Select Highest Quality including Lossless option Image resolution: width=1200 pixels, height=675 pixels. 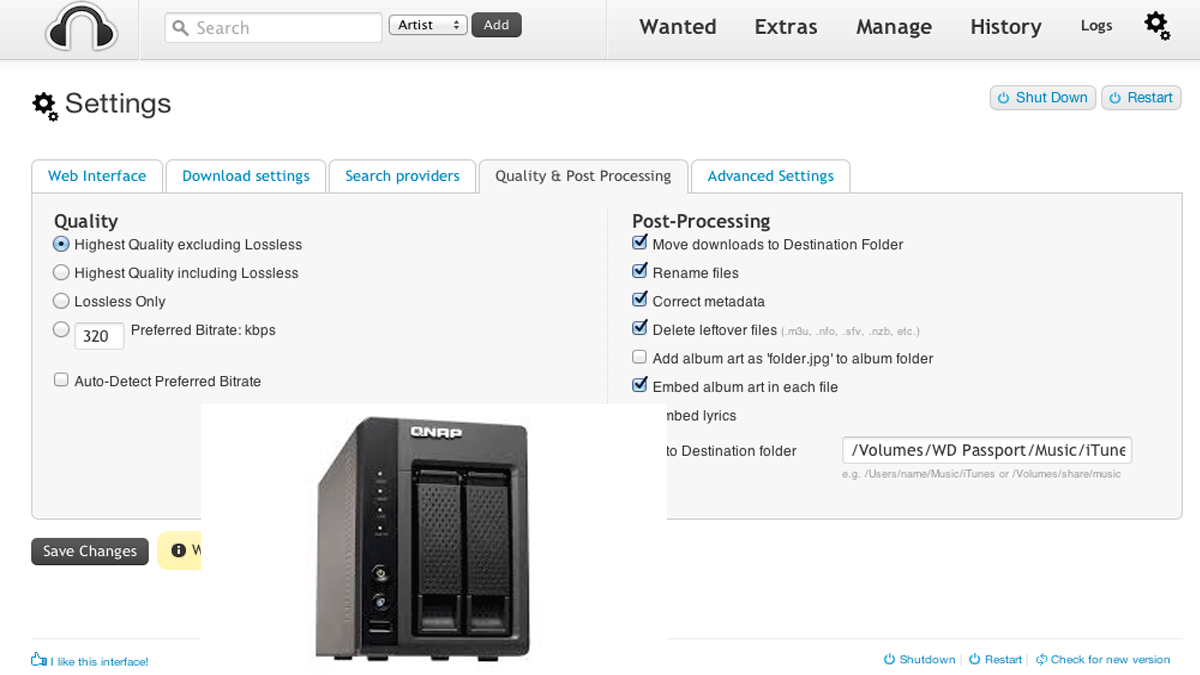(62, 273)
